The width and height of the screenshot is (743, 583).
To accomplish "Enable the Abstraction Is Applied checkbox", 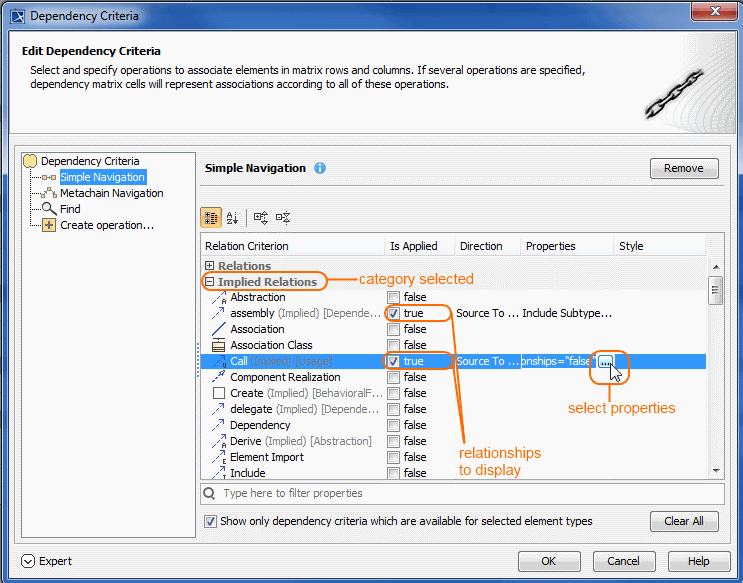I will click(x=393, y=297).
